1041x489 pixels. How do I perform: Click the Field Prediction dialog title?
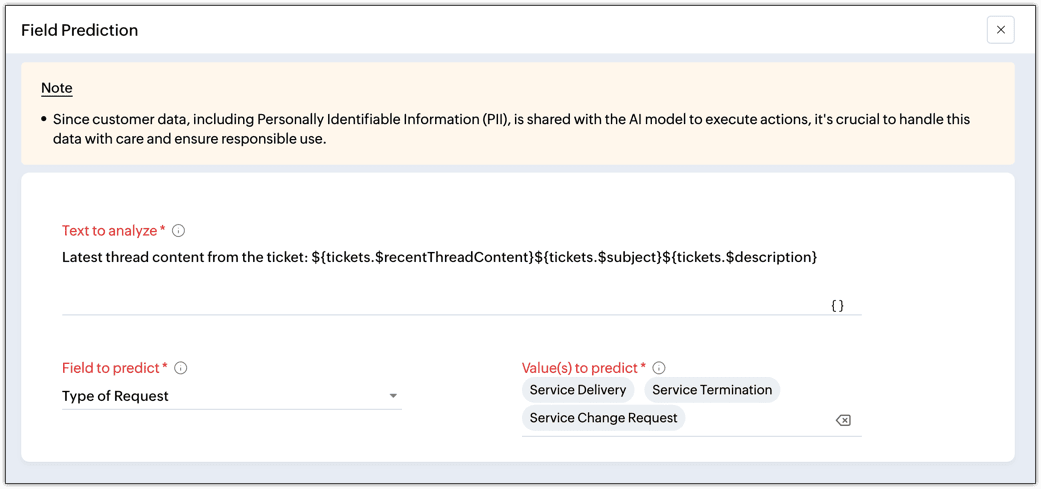point(80,30)
